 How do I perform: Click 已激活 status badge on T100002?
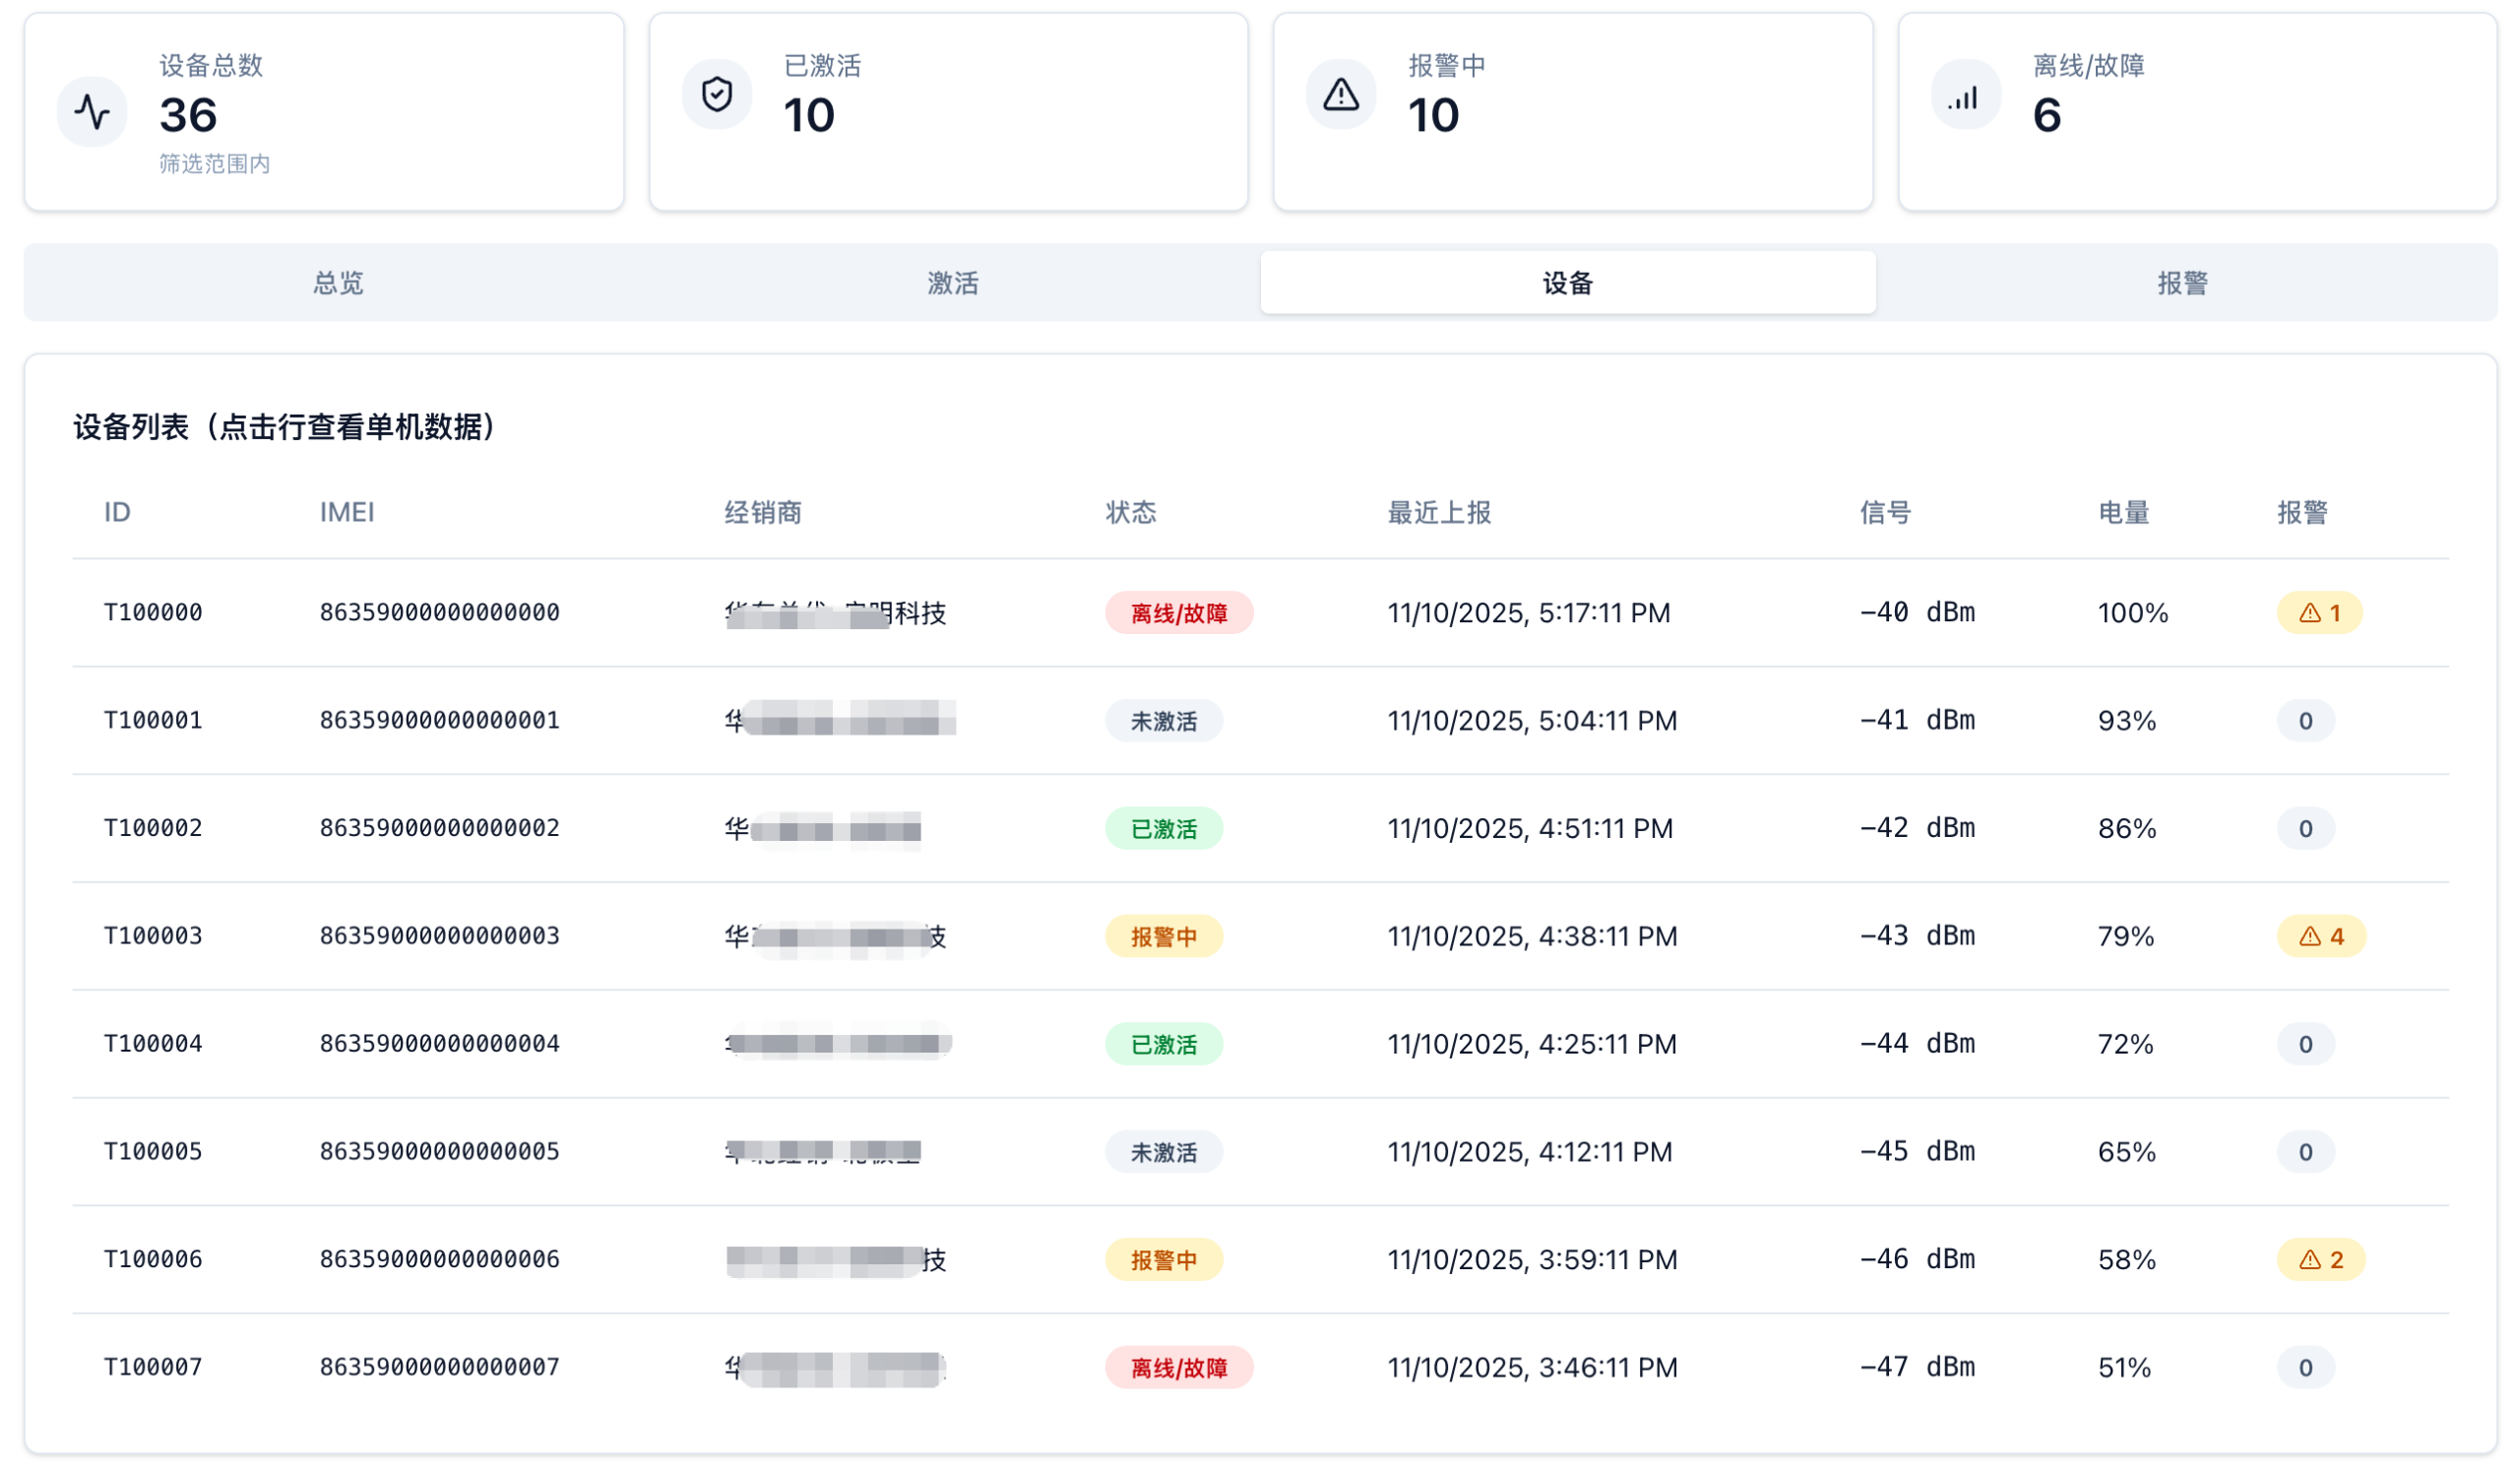point(1163,829)
